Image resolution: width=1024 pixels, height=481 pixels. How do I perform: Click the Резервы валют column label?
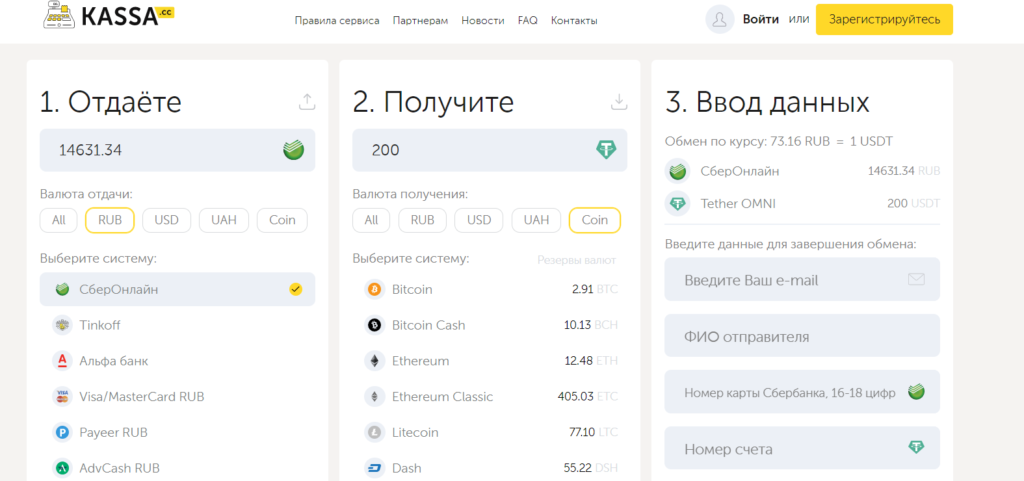click(577, 260)
